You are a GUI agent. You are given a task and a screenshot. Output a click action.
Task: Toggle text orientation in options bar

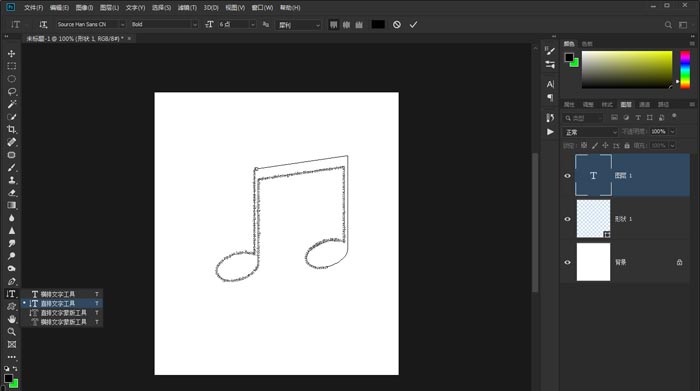click(x=43, y=25)
